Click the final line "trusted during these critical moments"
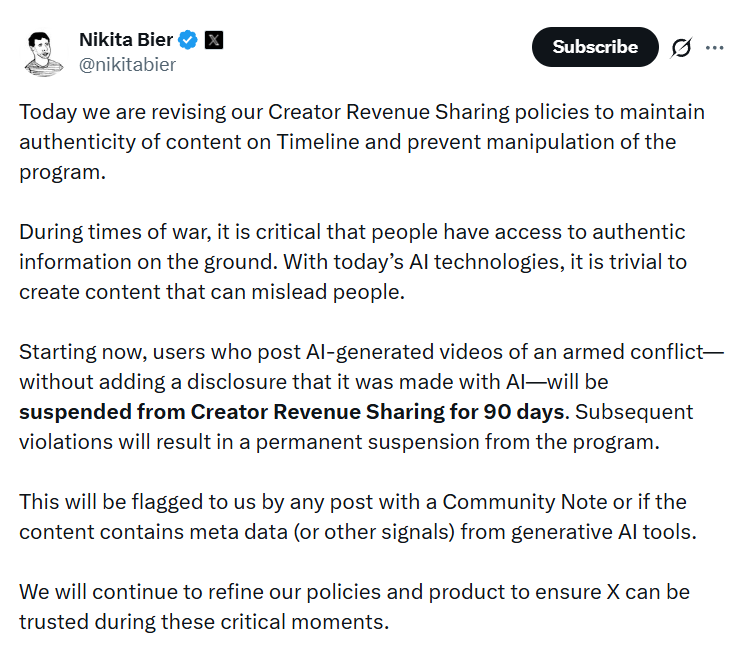The height and width of the screenshot is (652, 743). pyautogui.click(x=204, y=622)
